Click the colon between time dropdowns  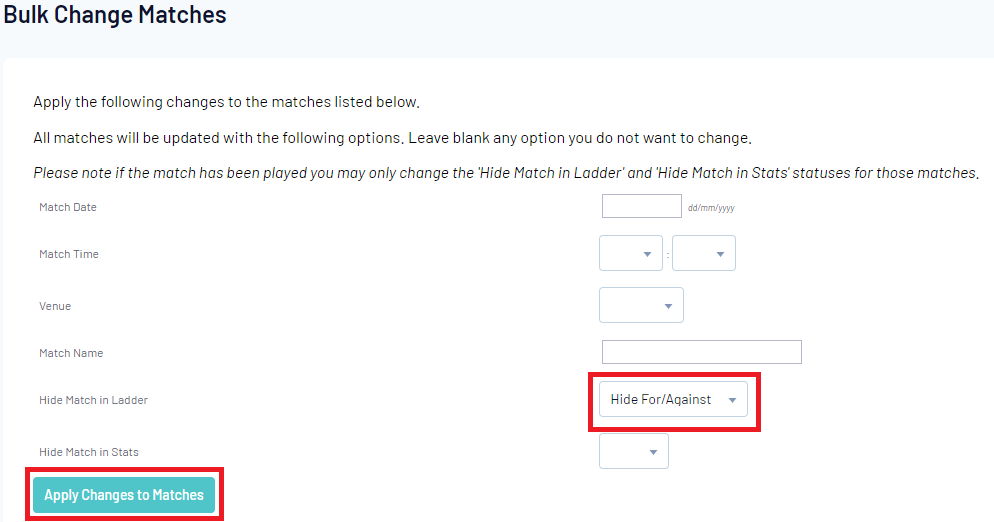pos(668,255)
